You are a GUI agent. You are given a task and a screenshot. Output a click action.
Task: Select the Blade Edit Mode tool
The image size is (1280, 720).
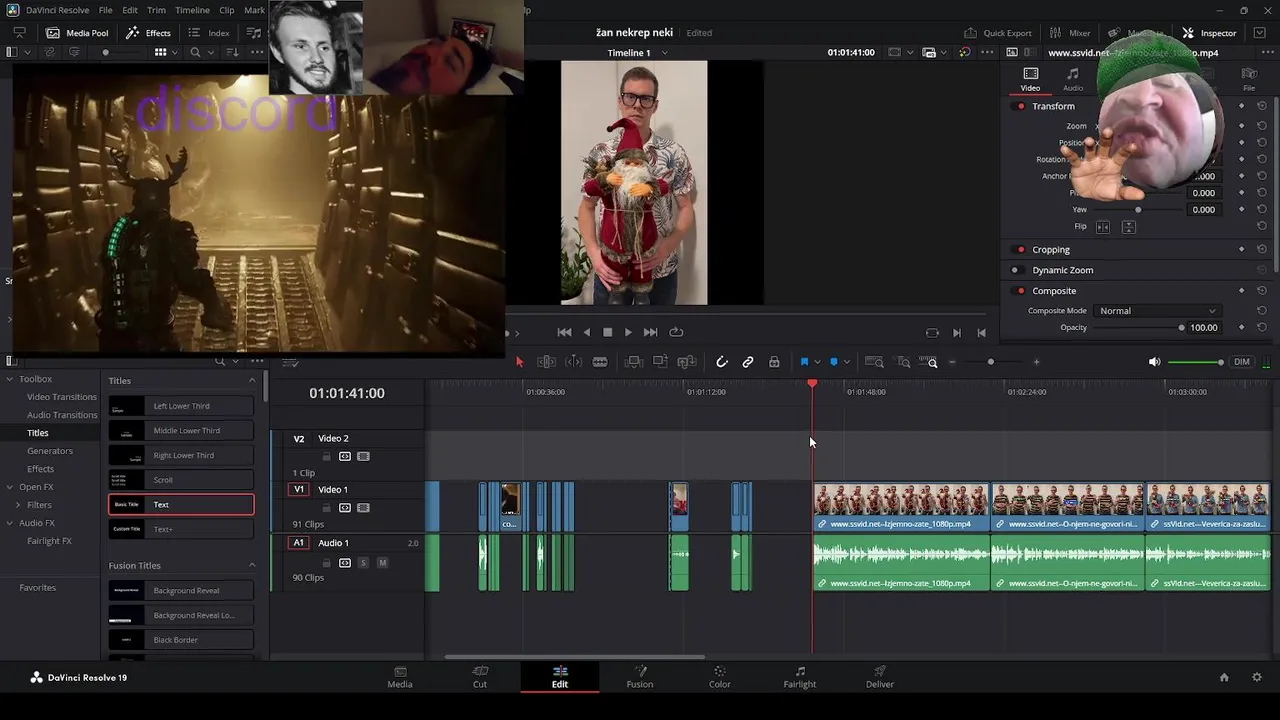[600, 362]
